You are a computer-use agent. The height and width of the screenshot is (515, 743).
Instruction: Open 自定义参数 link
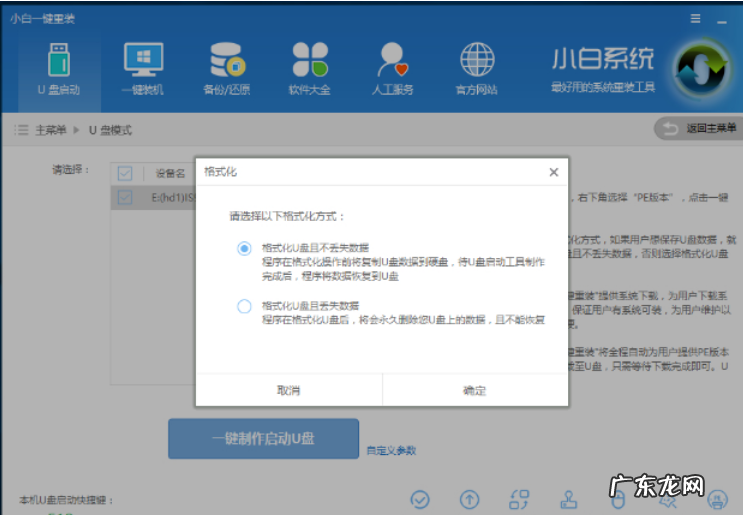[x=391, y=450]
